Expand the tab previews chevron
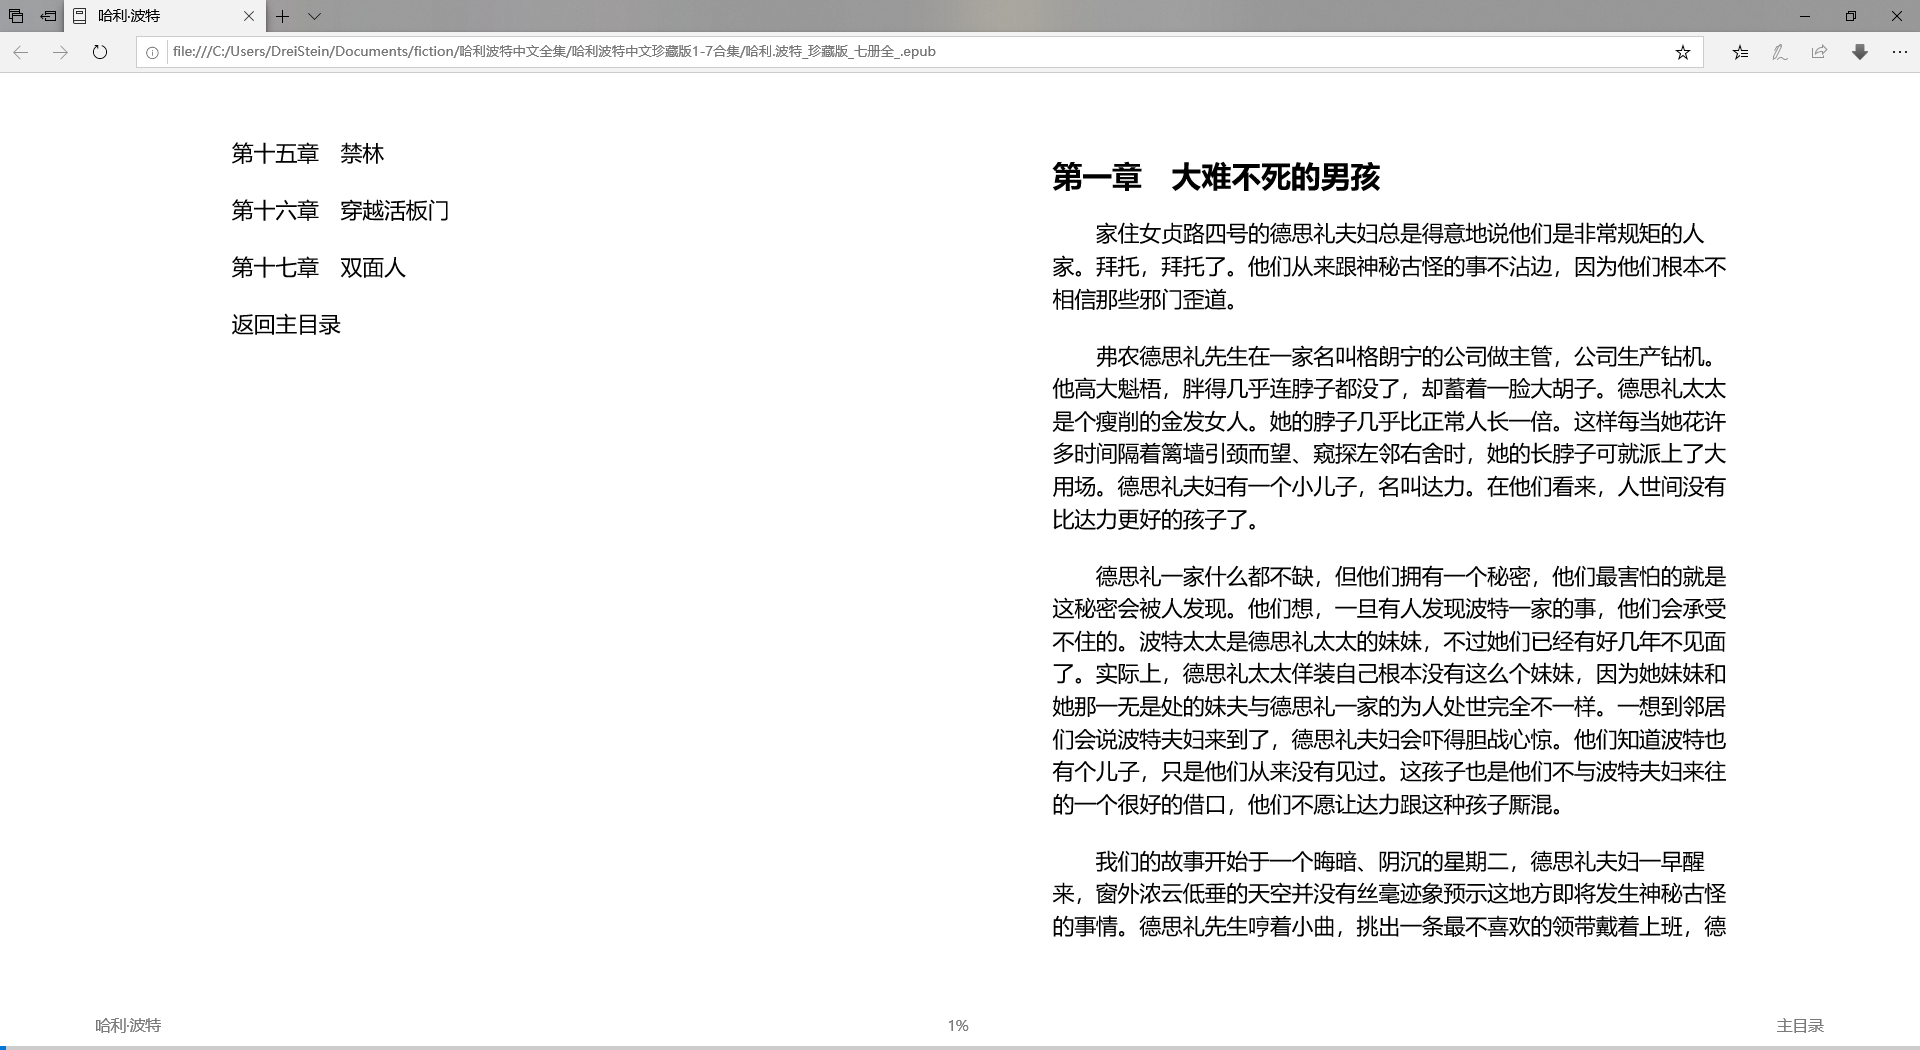Viewport: 1920px width, 1050px height. click(x=314, y=16)
